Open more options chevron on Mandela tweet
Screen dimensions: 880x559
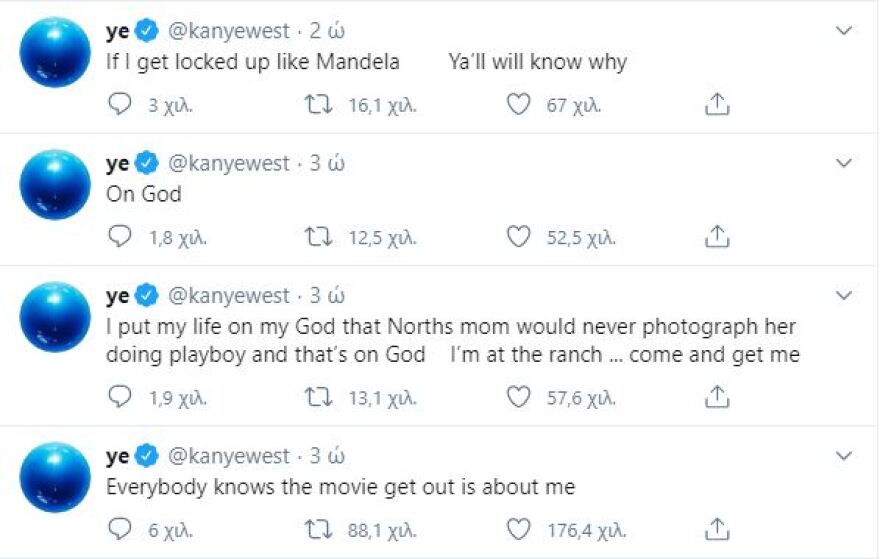point(844,32)
